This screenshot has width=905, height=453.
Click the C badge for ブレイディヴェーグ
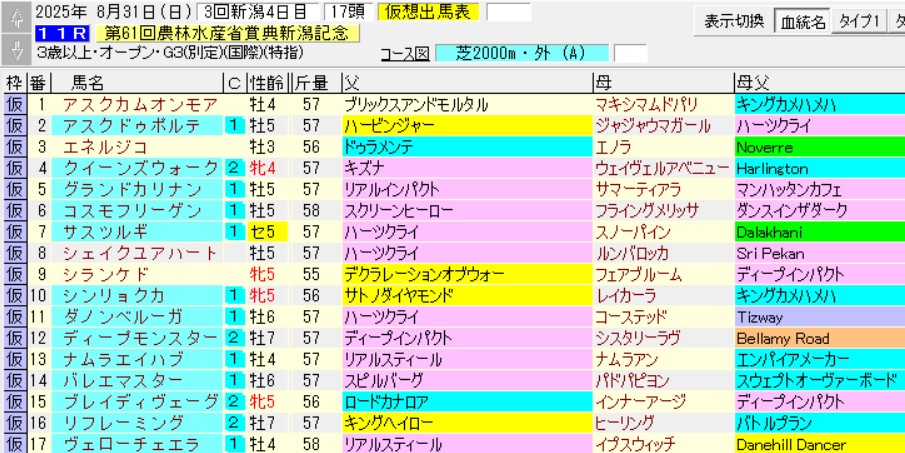pyautogui.click(x=232, y=402)
